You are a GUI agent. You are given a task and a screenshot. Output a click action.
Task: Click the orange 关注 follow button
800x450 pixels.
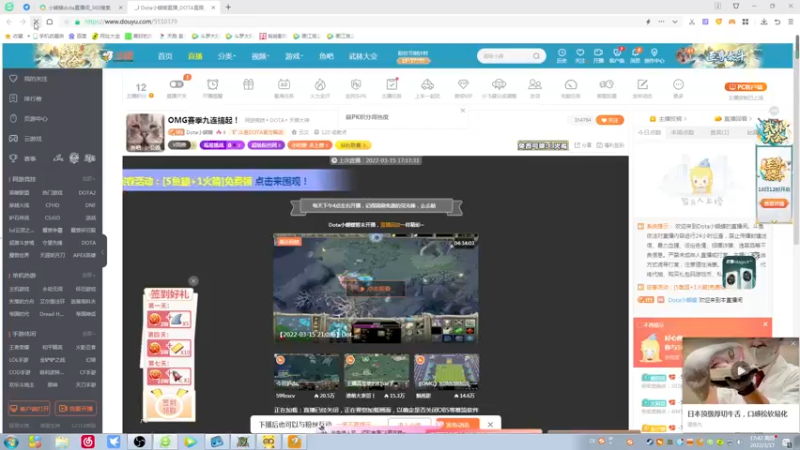click(x=610, y=120)
